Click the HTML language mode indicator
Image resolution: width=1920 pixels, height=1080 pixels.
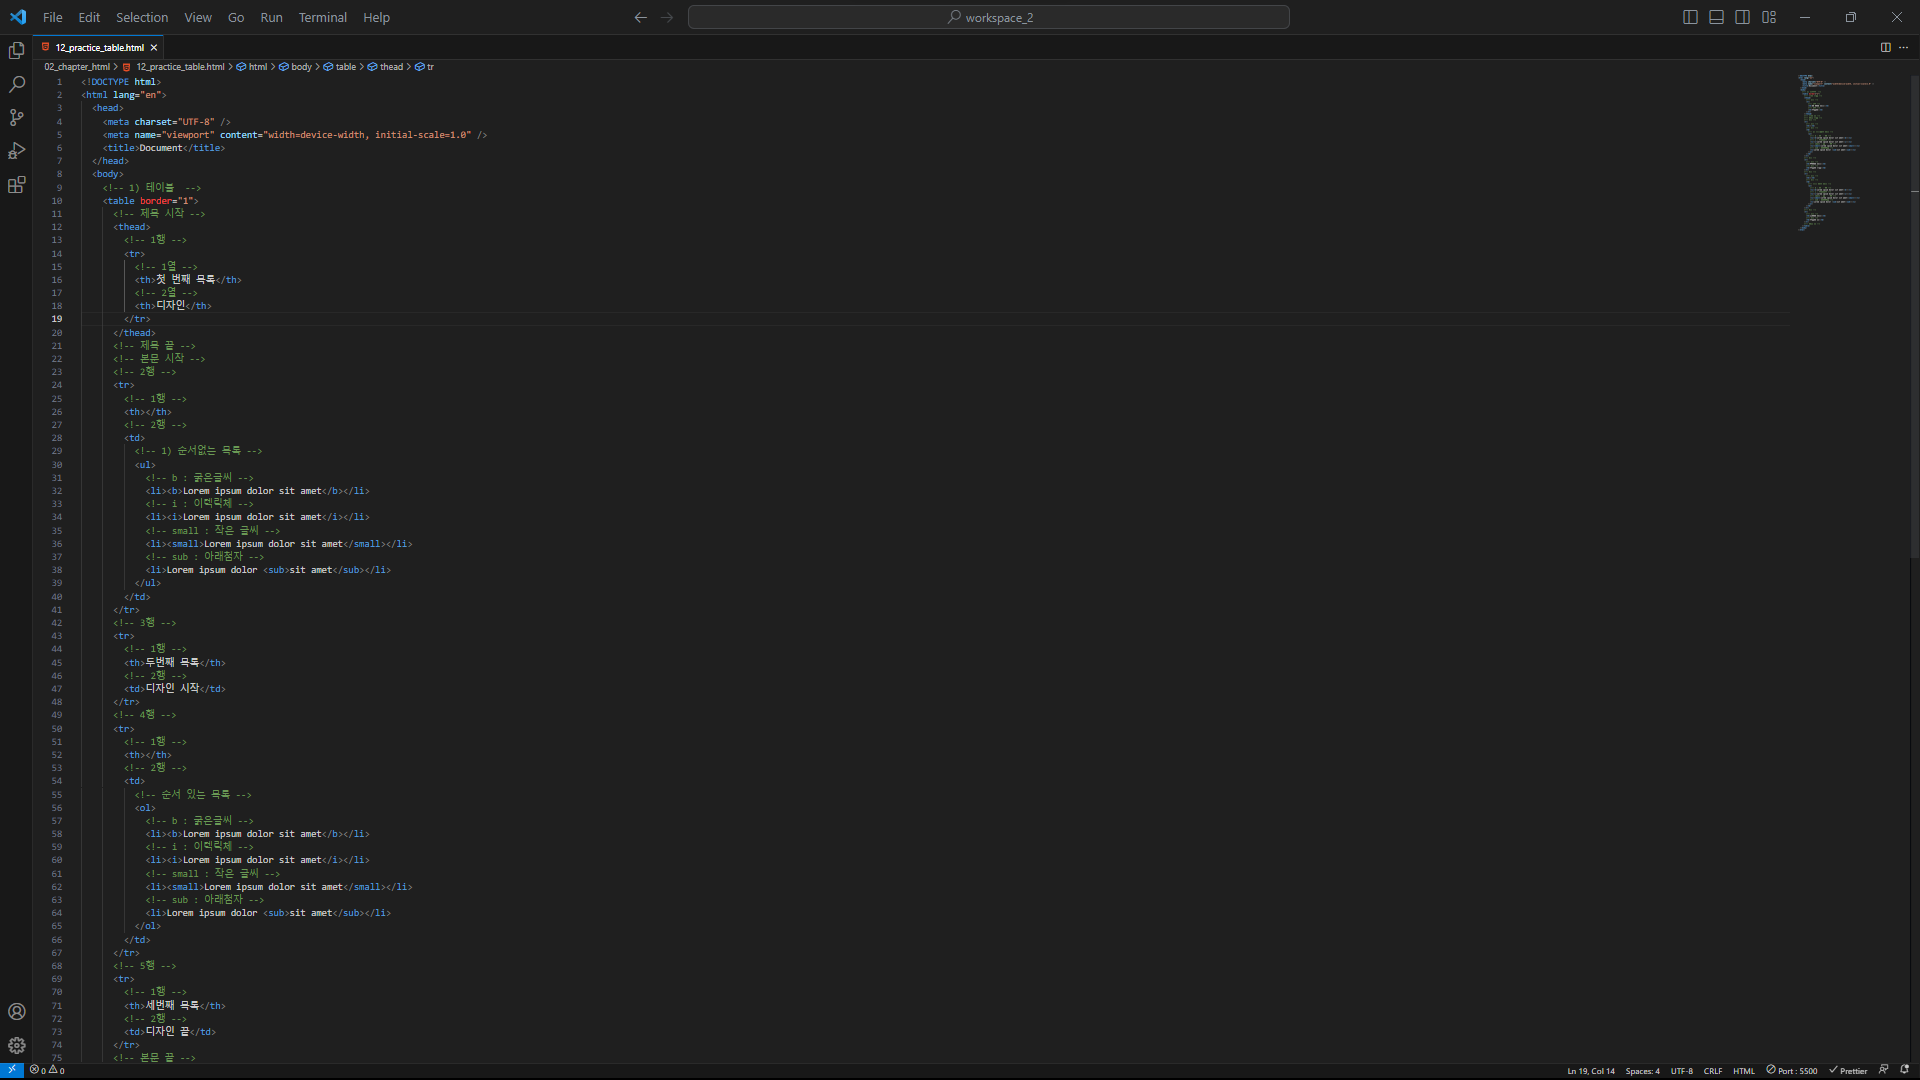pyautogui.click(x=1743, y=1070)
